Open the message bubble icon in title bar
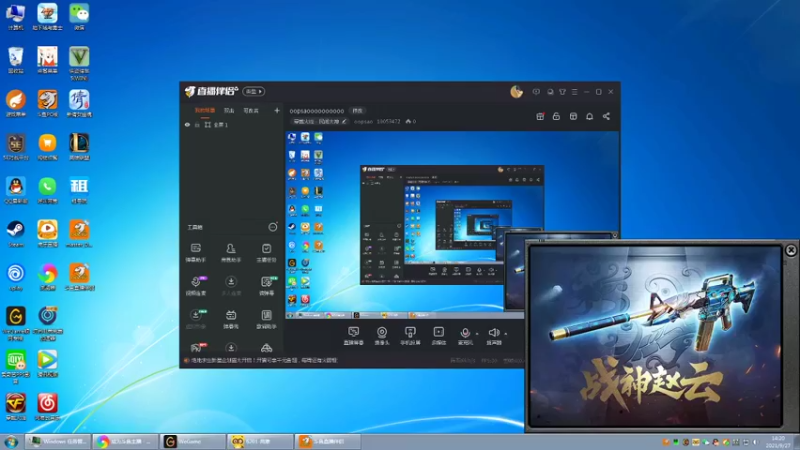The width and height of the screenshot is (800, 450). (x=536, y=92)
